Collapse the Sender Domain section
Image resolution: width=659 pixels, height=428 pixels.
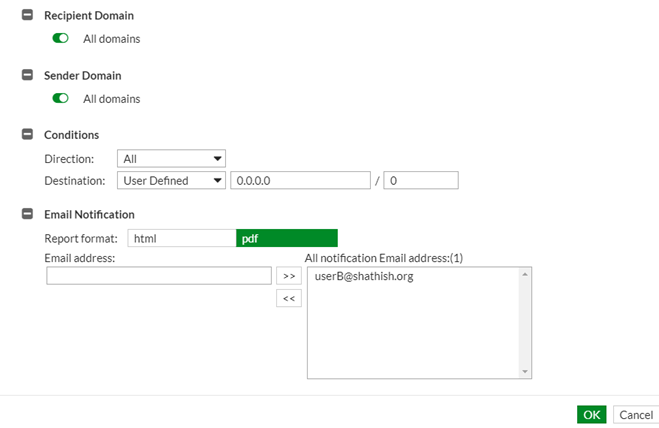[28, 75]
